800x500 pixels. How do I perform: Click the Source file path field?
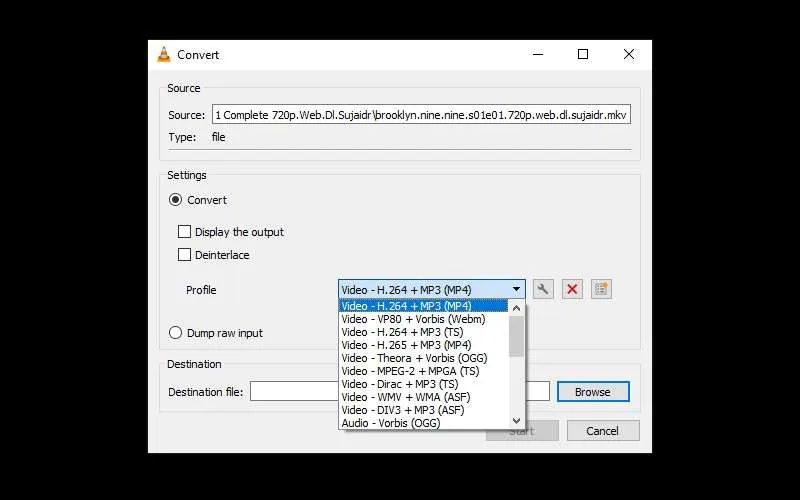coord(421,115)
